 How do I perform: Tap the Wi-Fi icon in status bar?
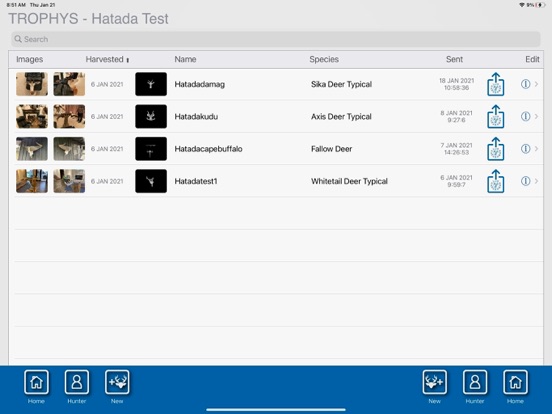[x=522, y=5]
